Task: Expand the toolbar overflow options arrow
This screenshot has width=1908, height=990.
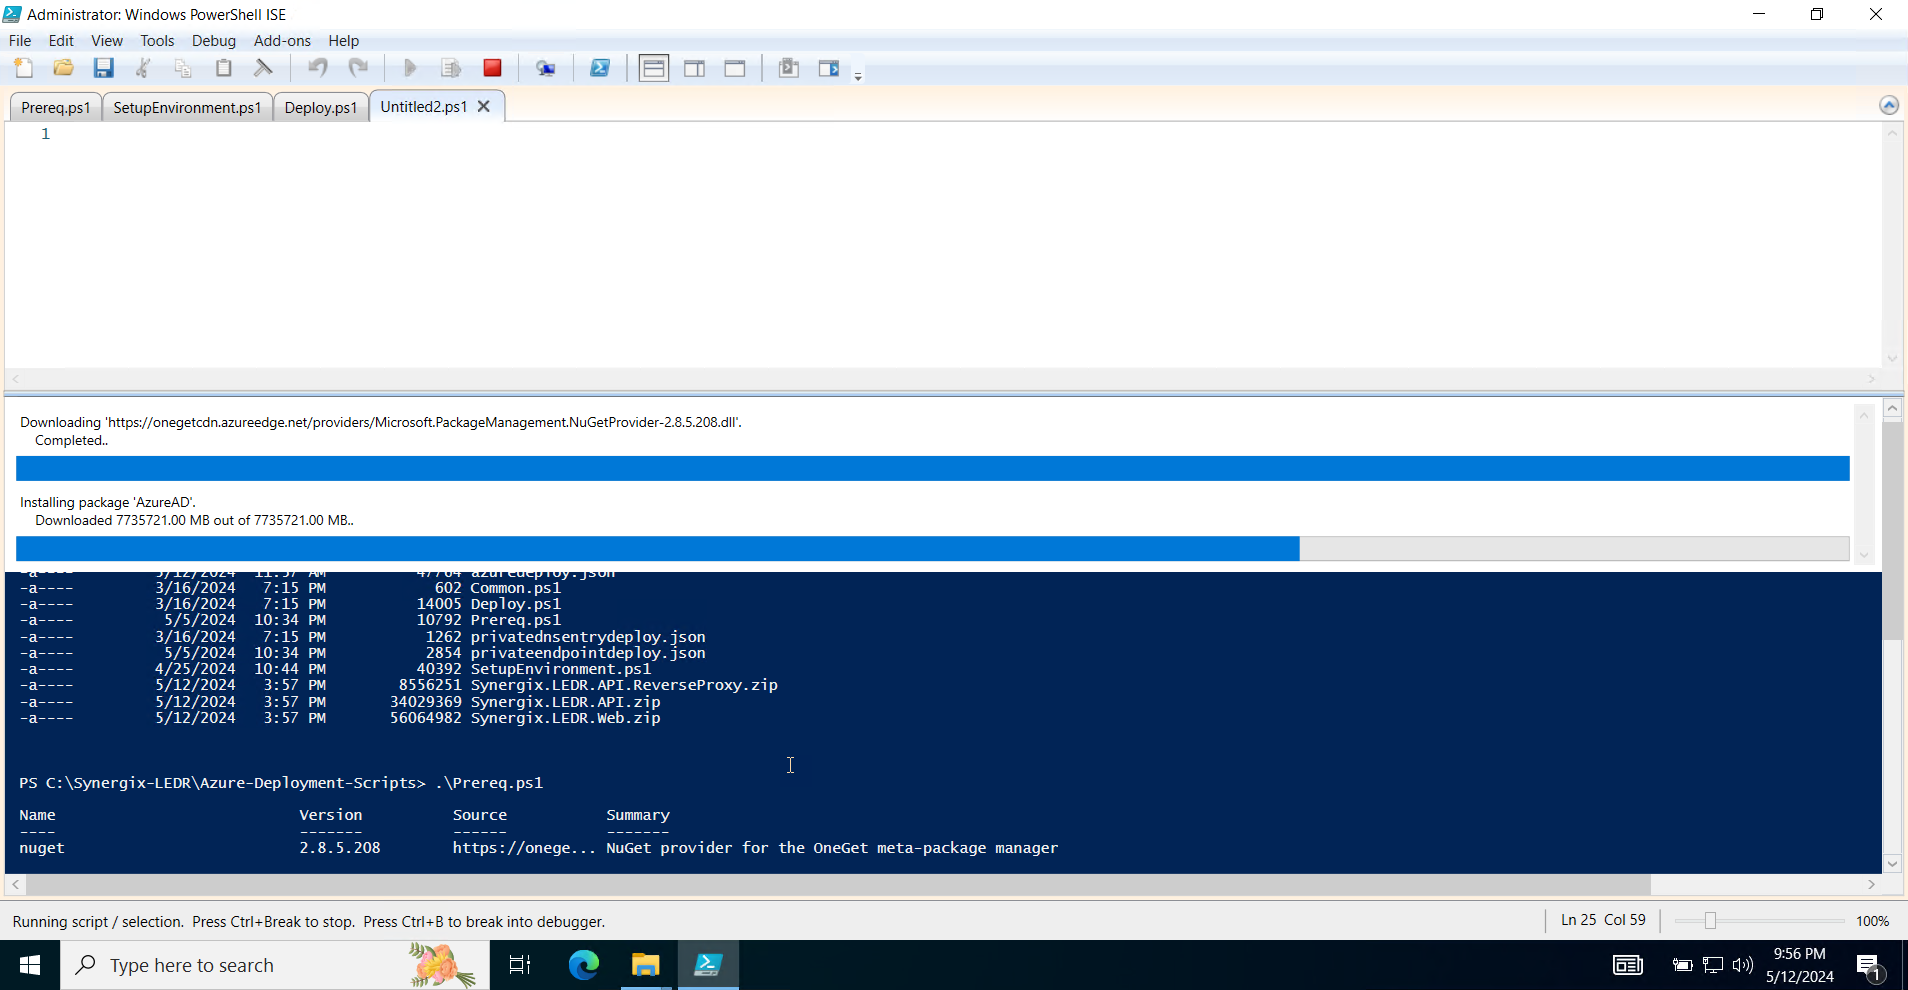Action: click(858, 76)
